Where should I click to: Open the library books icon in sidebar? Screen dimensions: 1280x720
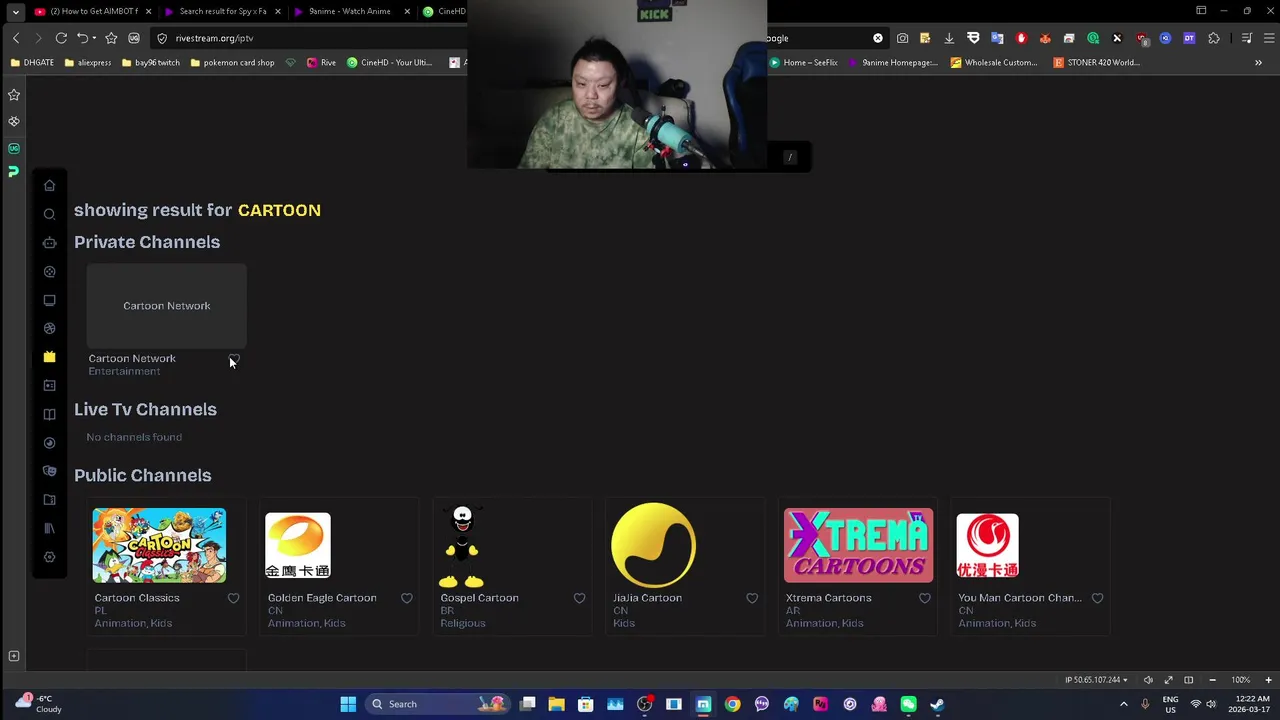tap(49, 528)
